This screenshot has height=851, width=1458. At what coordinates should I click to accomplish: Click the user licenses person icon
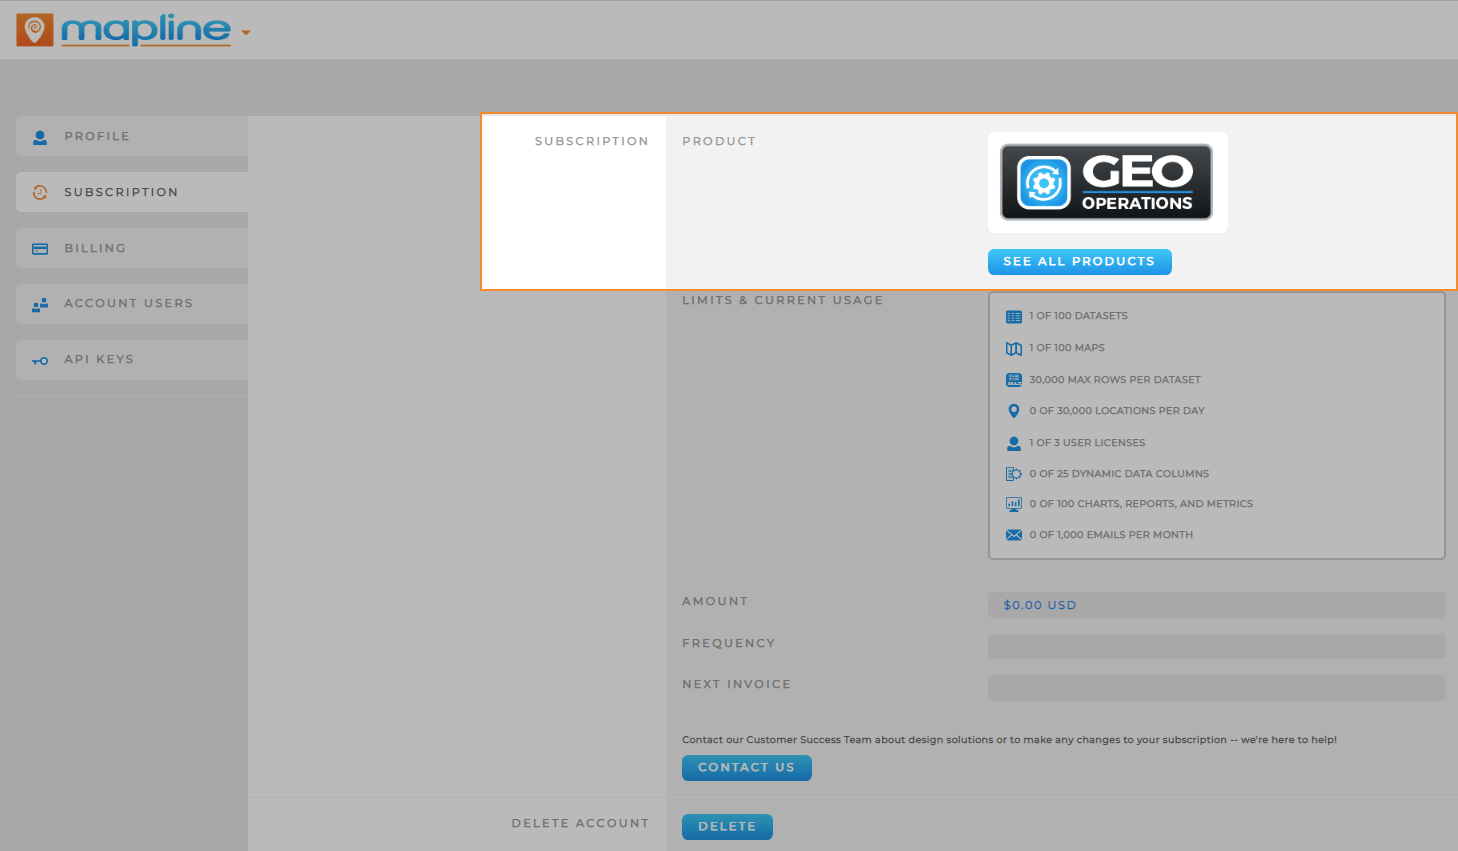tap(1014, 443)
